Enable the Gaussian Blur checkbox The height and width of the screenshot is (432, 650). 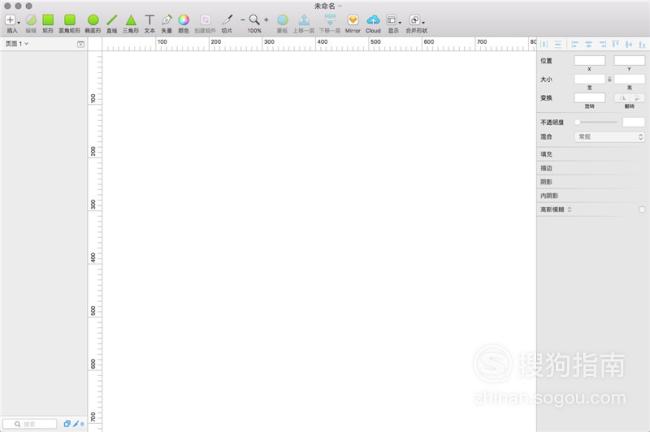(x=642, y=209)
